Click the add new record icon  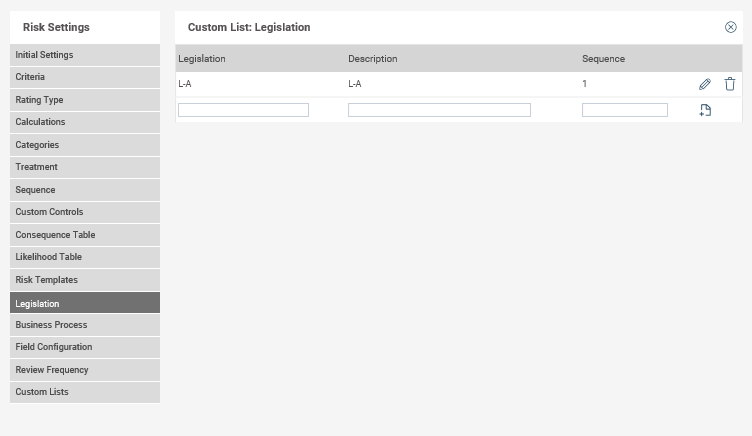click(705, 110)
